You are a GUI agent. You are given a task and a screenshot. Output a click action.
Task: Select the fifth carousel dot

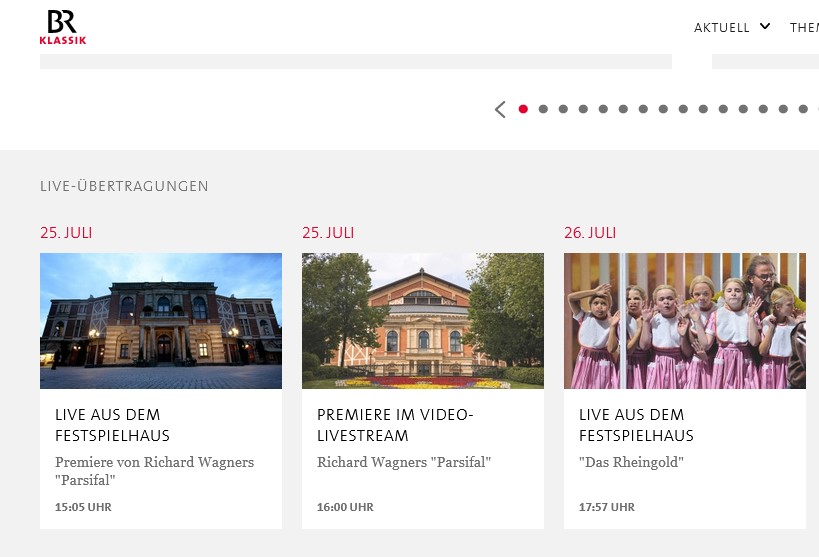click(x=603, y=109)
